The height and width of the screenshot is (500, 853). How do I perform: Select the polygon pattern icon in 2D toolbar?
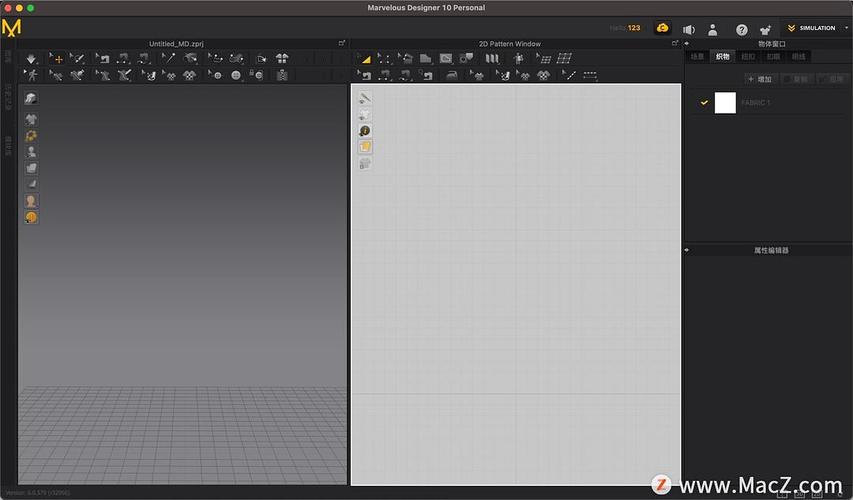tap(425, 58)
